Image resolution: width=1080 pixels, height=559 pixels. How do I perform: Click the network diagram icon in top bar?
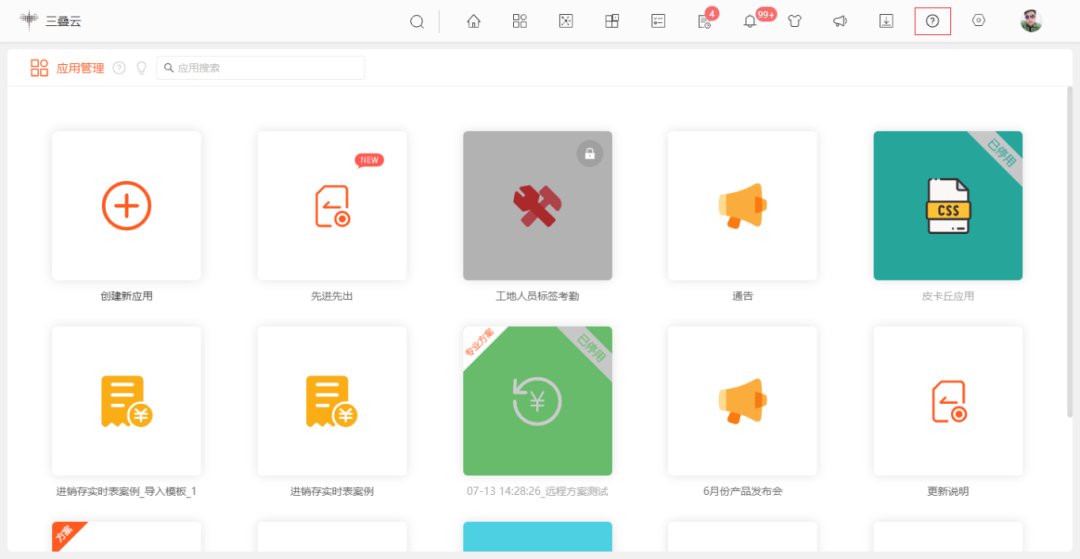point(565,21)
